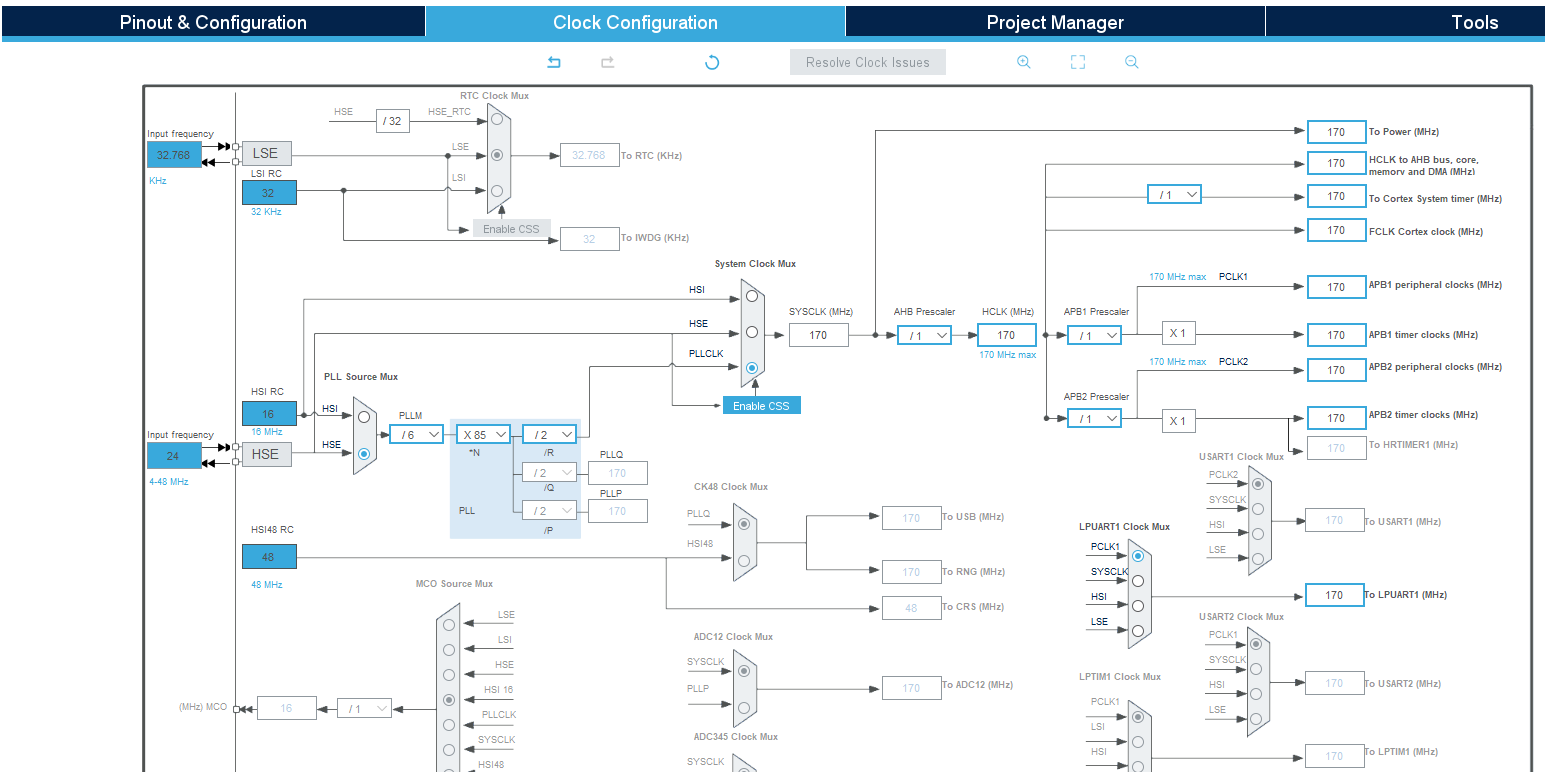Select HSI in PLL Source Mux
This screenshot has width=1545, height=772.
click(x=364, y=417)
